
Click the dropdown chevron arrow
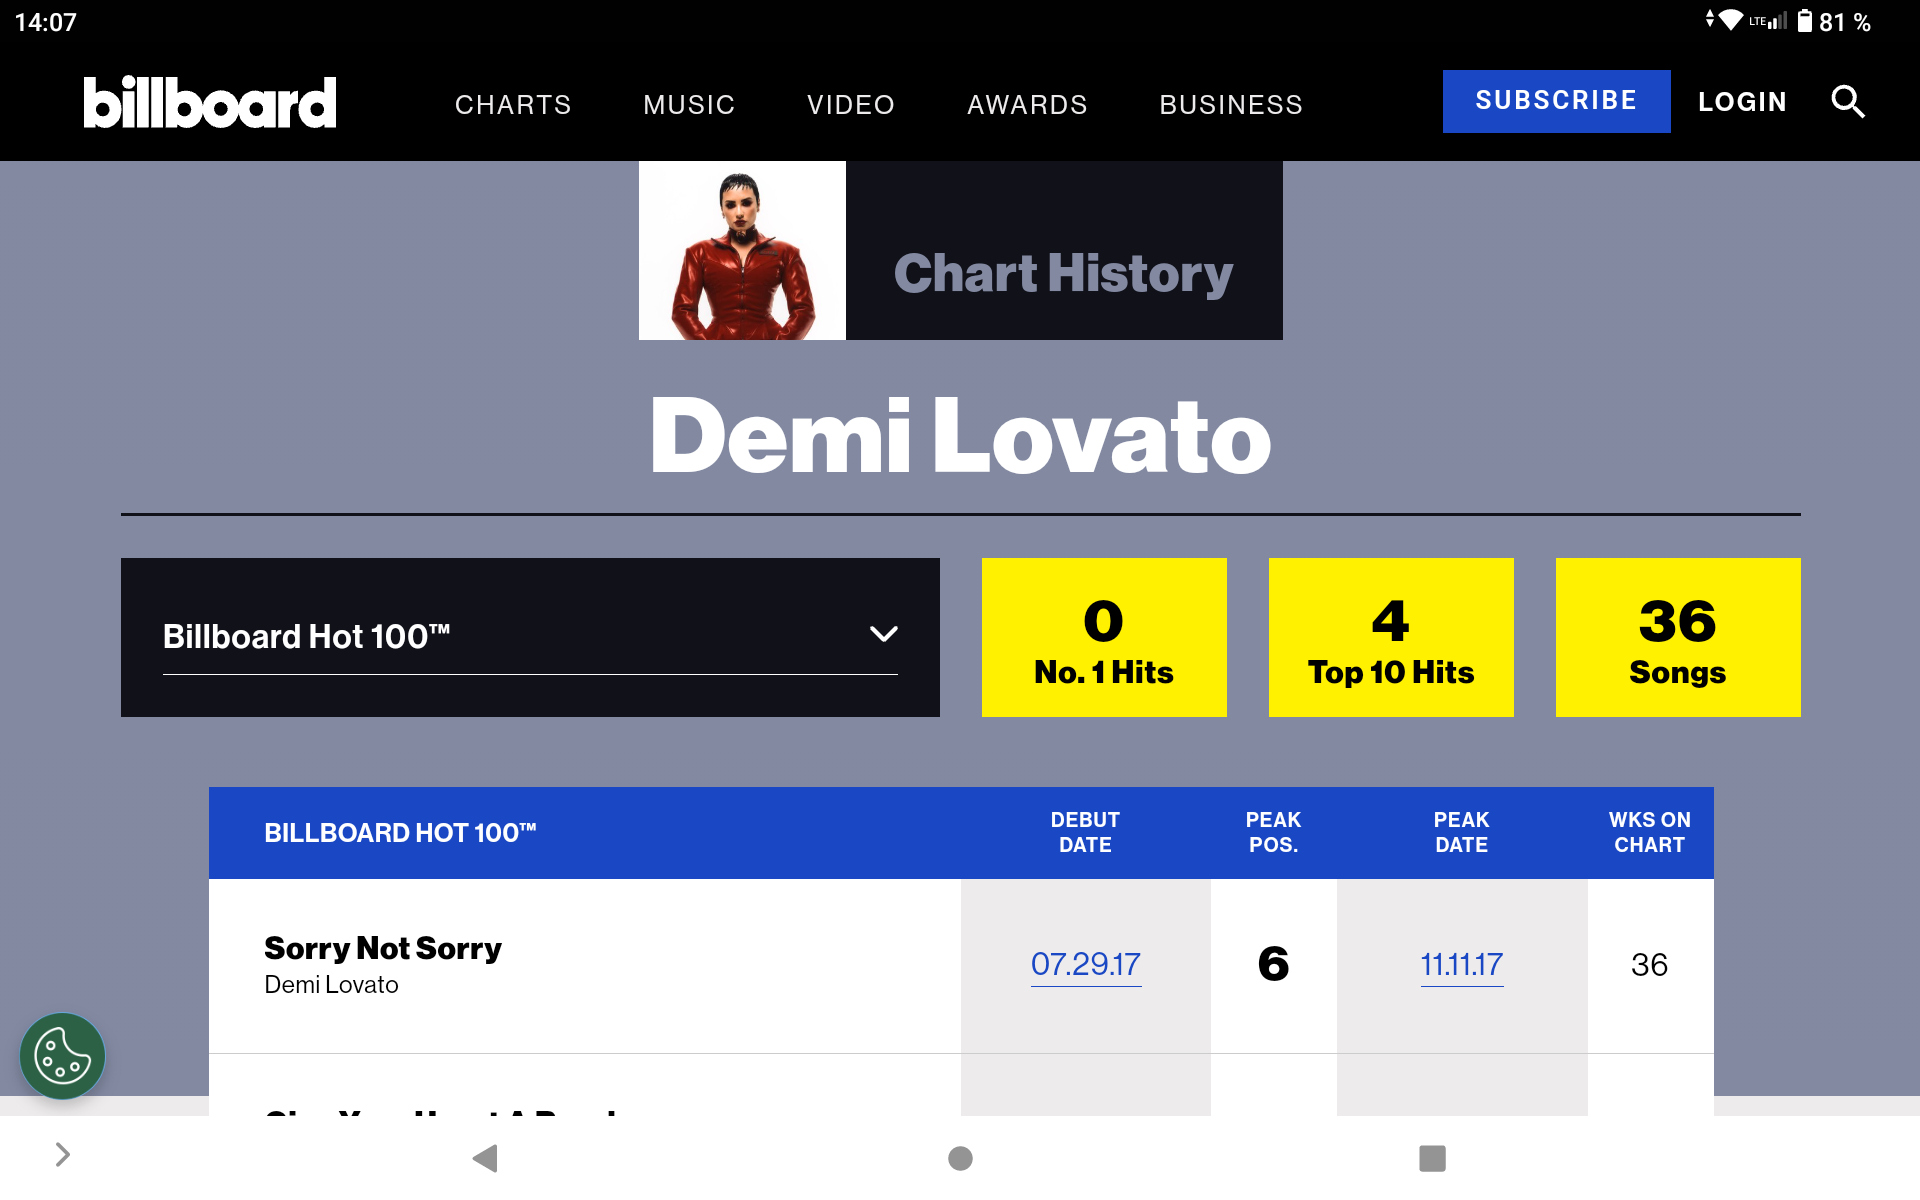pyautogui.click(x=883, y=634)
